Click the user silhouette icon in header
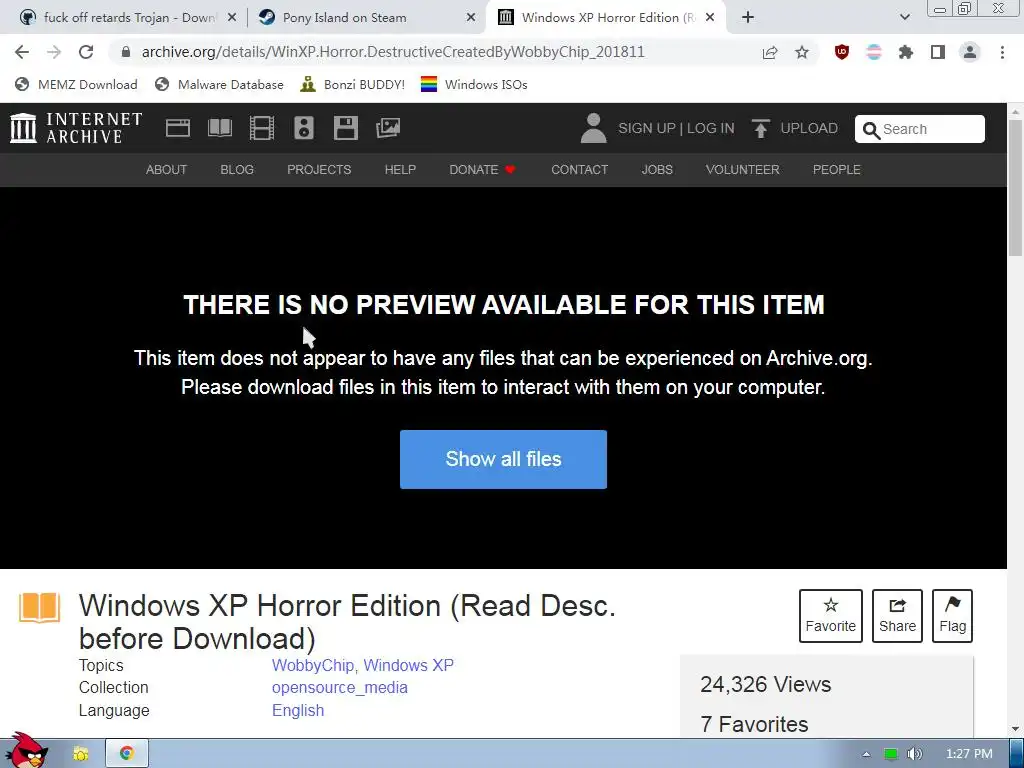 [x=593, y=128]
